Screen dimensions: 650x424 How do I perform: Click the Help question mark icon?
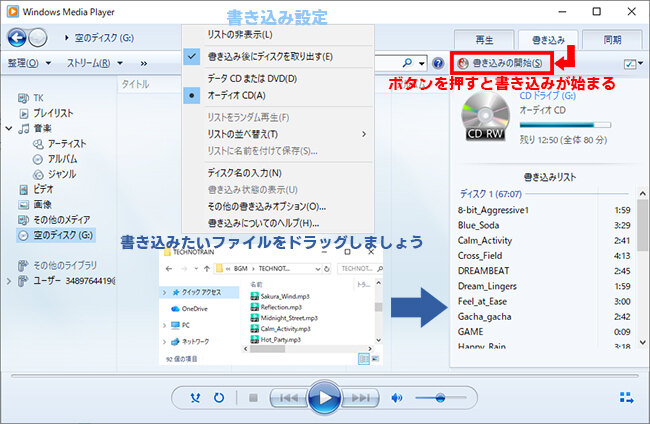pos(438,63)
